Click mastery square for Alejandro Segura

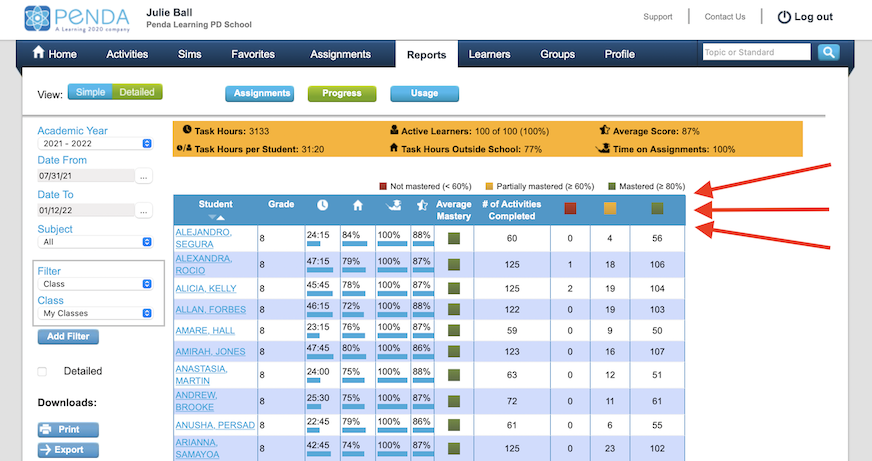click(x=454, y=239)
